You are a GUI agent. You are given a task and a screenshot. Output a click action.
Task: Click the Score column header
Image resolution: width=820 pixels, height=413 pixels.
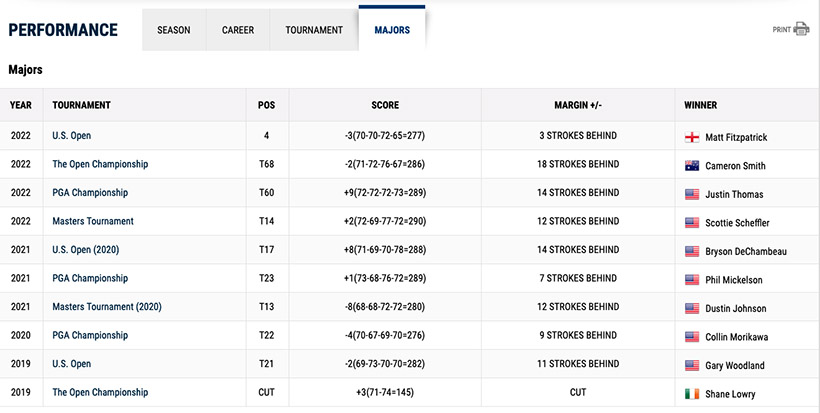385,105
